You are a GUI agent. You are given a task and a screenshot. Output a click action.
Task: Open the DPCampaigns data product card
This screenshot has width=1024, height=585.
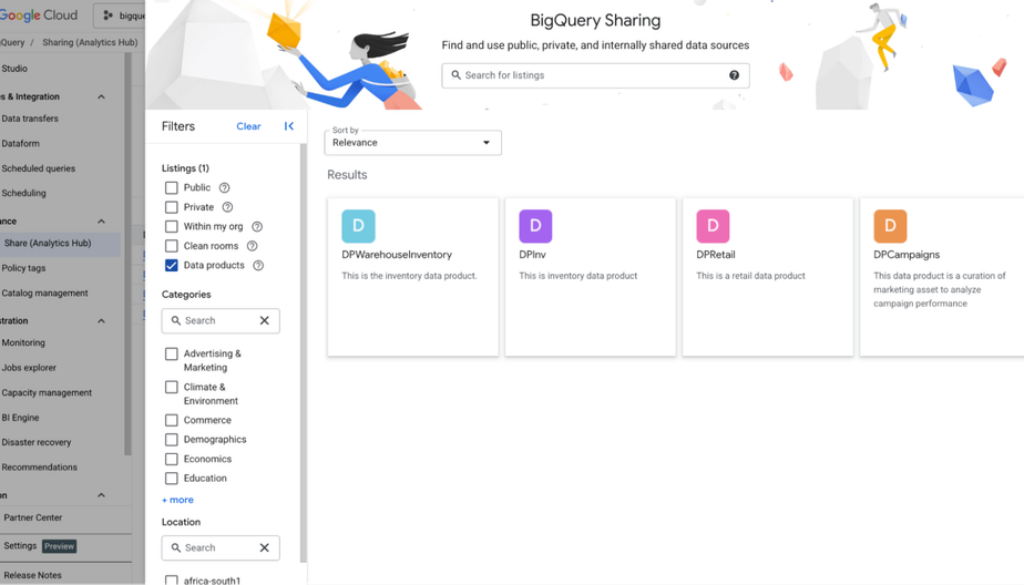[x=940, y=276]
